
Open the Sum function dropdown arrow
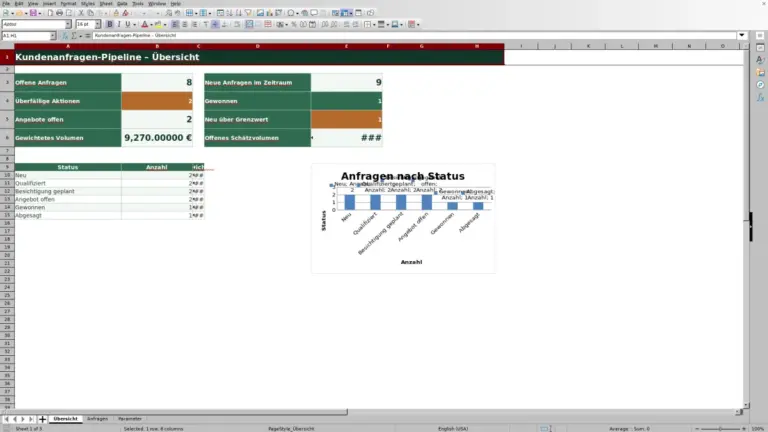[x=81, y=36]
